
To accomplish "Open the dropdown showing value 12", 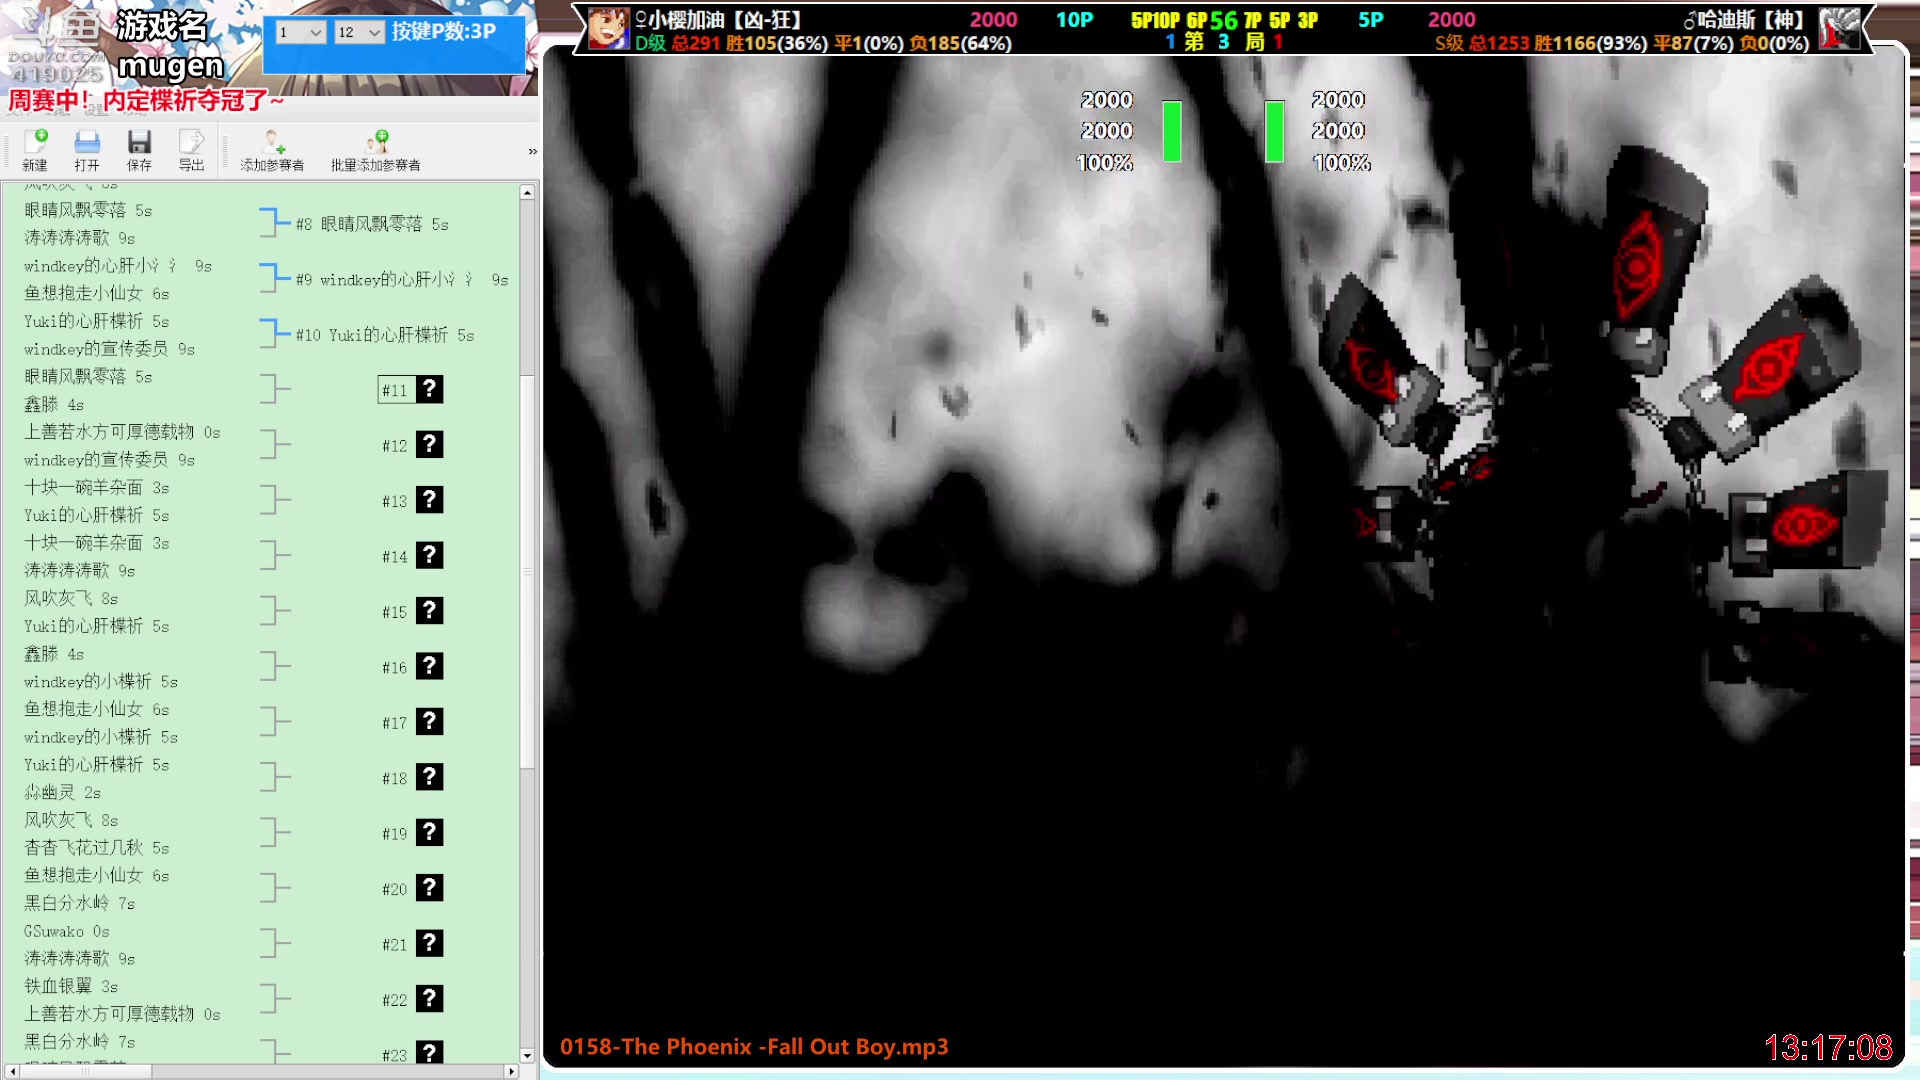I will [360, 32].
